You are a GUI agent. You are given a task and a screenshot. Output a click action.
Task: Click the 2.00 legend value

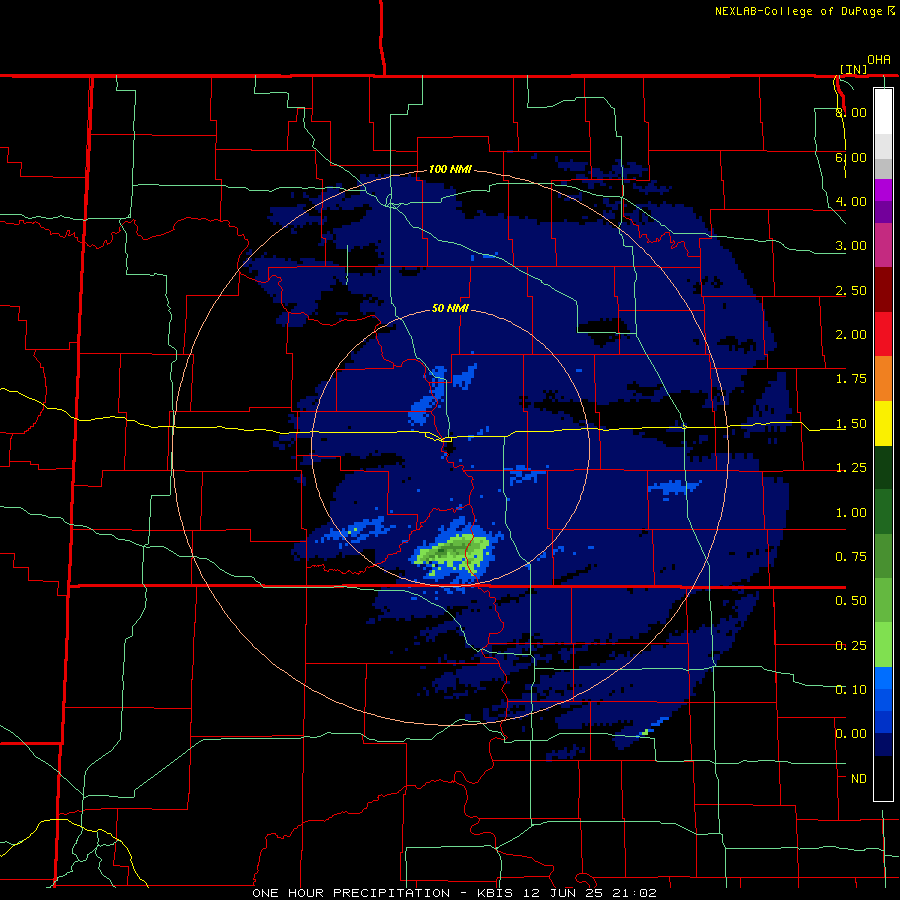coord(851,335)
